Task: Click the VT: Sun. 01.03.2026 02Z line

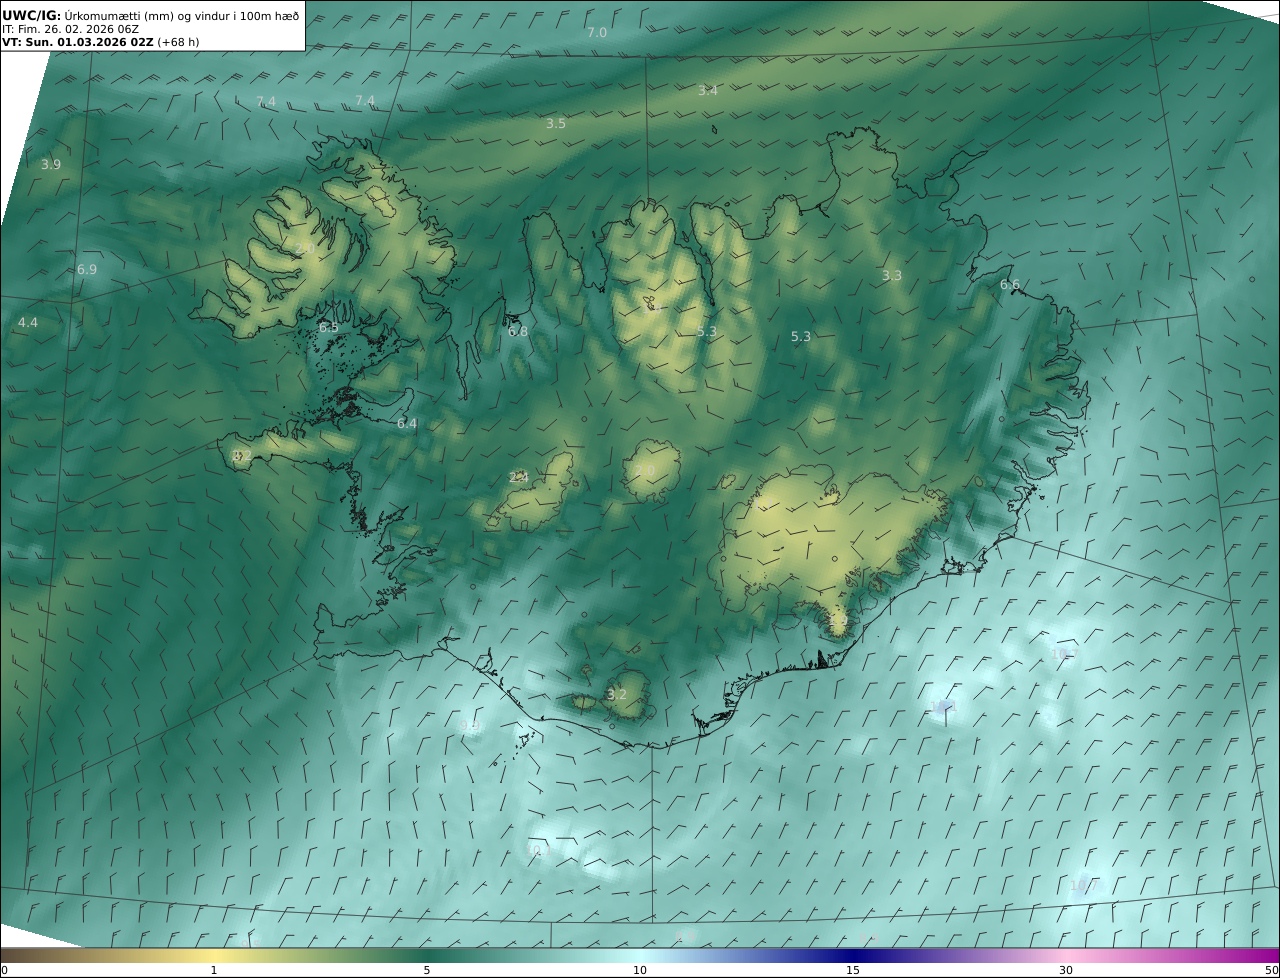Action: pyautogui.click(x=100, y=43)
